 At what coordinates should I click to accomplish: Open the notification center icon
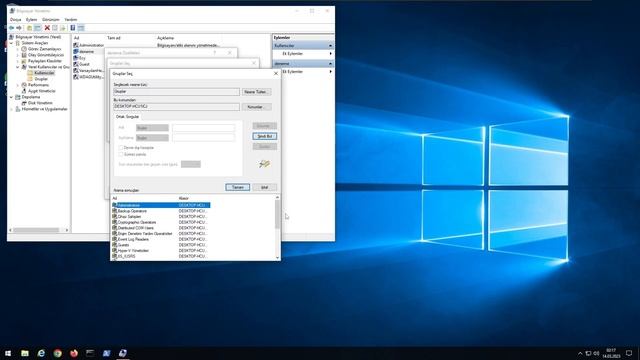[629, 353]
